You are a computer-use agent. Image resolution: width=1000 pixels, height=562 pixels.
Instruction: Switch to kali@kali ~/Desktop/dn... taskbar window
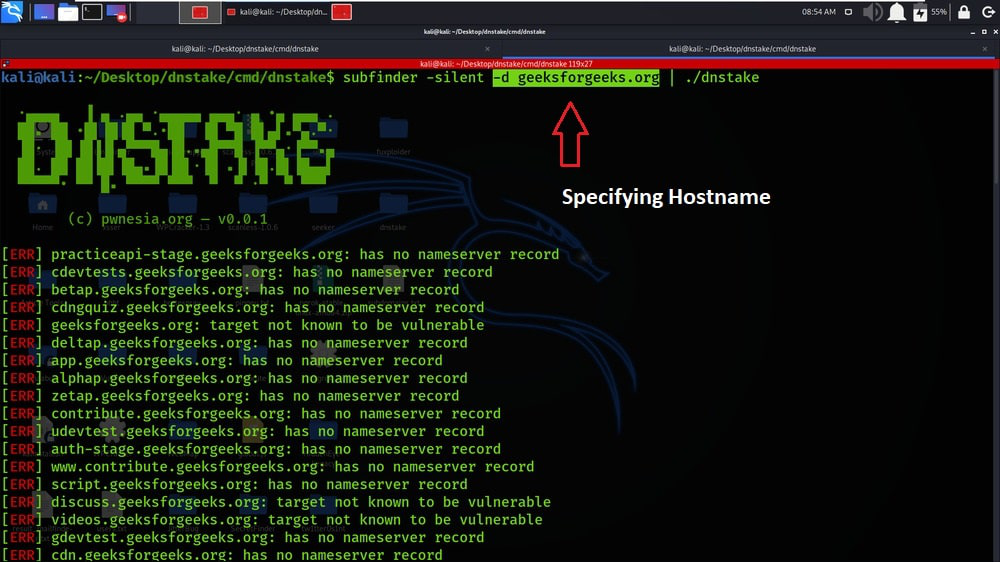pyautogui.click(x=277, y=12)
